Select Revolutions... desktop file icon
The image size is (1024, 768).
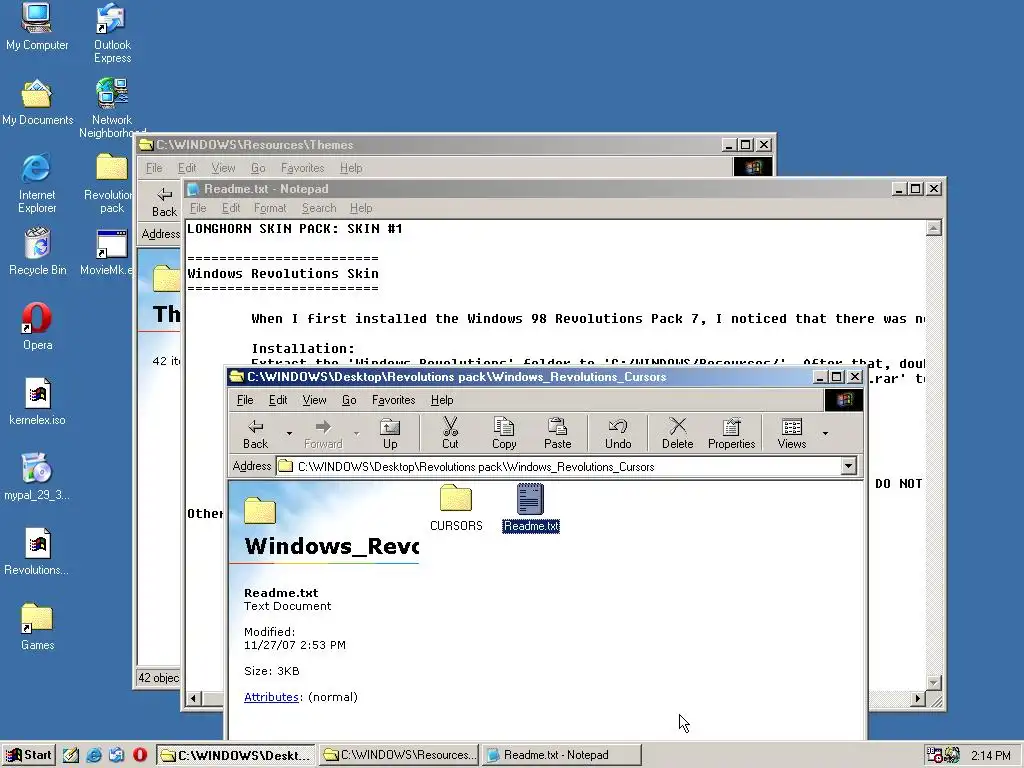(x=37, y=552)
